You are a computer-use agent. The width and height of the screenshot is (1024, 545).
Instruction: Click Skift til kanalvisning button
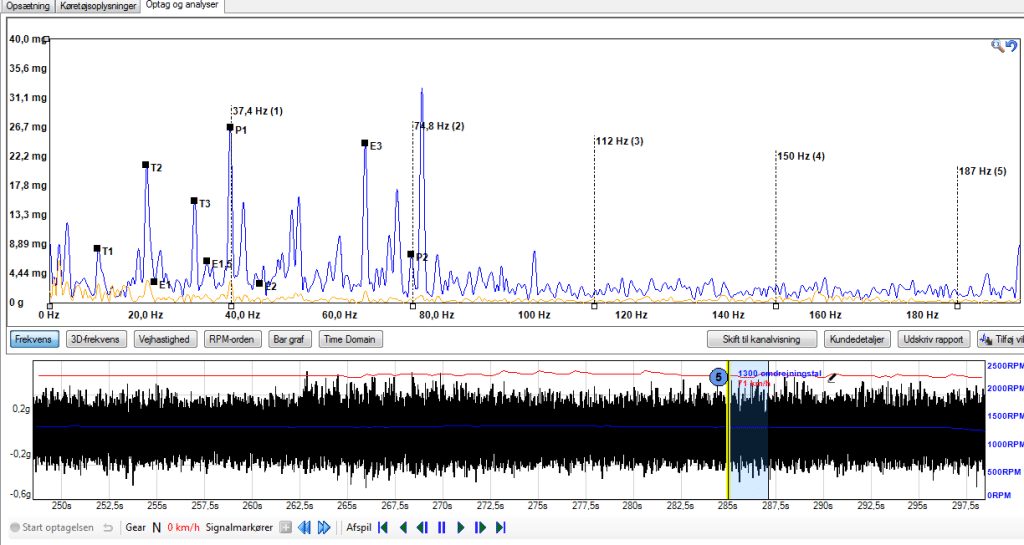coord(762,339)
